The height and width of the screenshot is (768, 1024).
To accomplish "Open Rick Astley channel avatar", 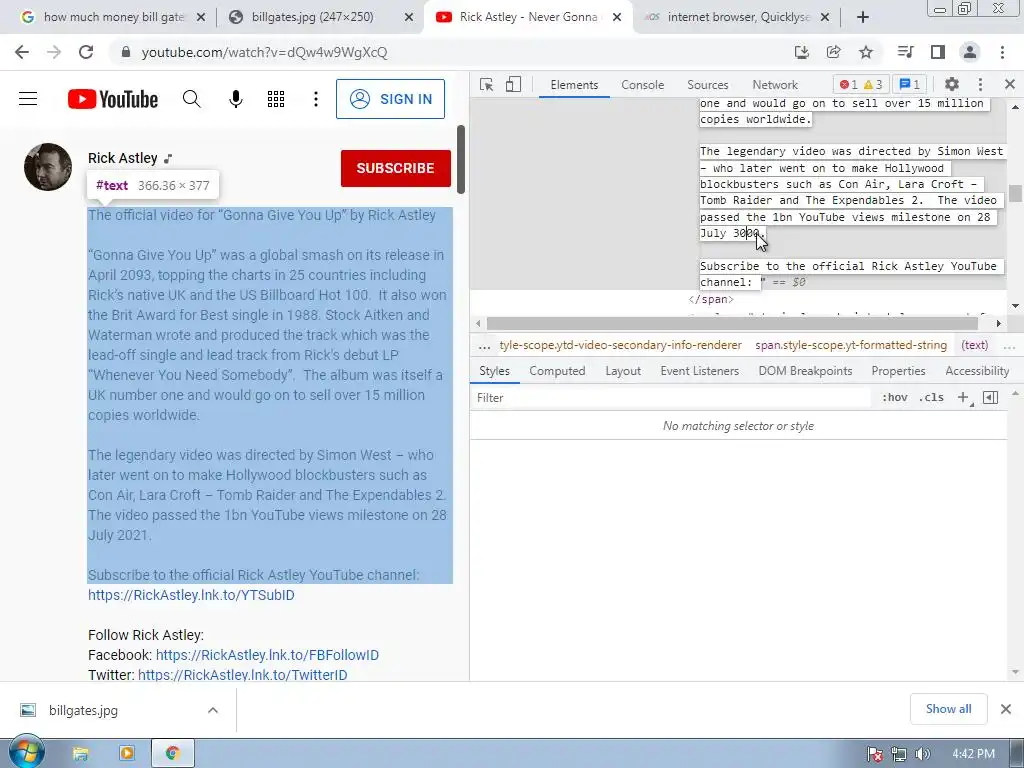I will point(48,167).
